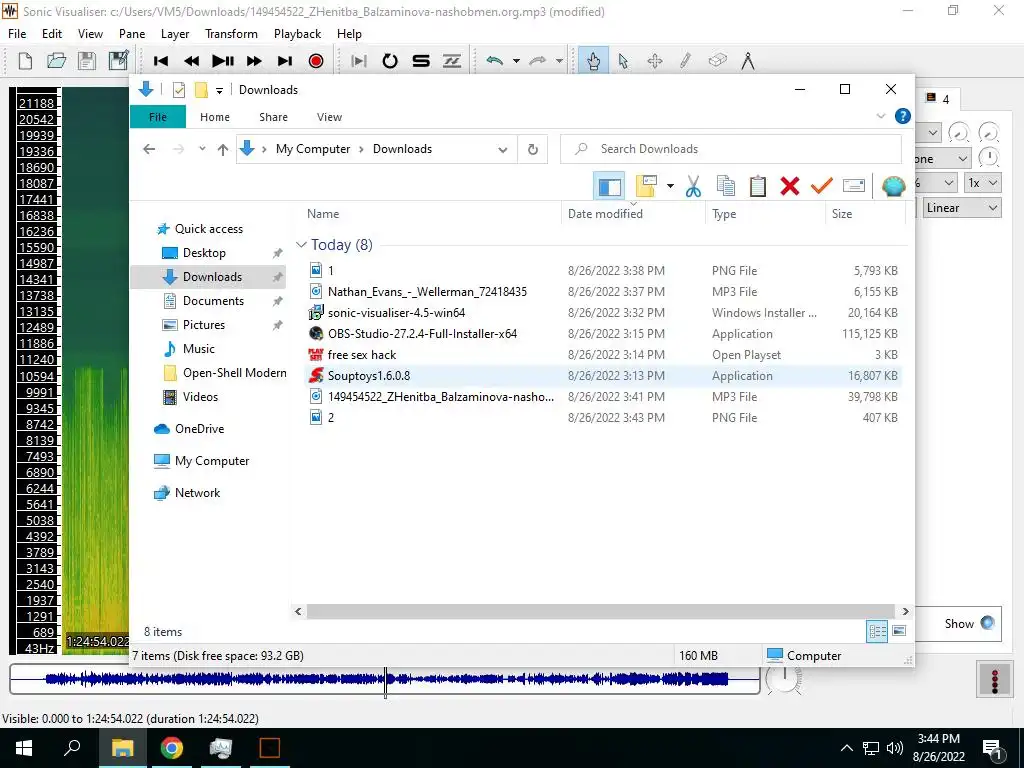Select the Draw pencil tool
The image size is (1024, 768).
pyautogui.click(x=685, y=61)
